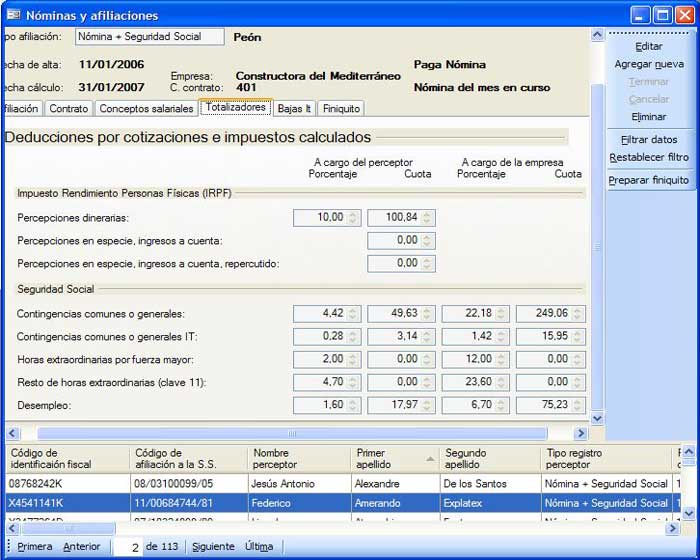
Task: Open the Finiquito tab
Action: 341,109
